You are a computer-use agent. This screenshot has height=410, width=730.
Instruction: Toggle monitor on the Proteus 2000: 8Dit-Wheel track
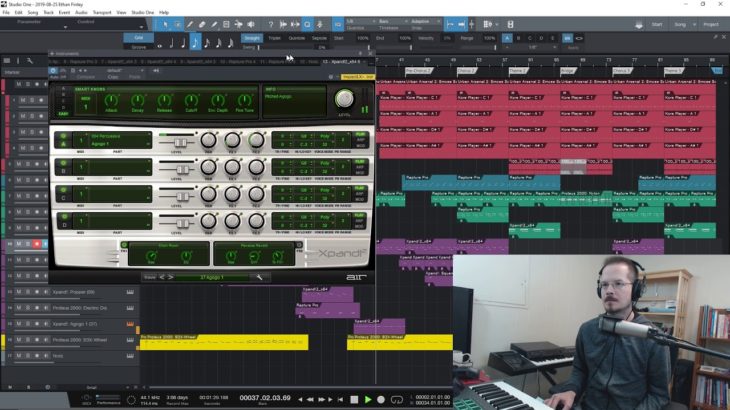(x=46, y=340)
